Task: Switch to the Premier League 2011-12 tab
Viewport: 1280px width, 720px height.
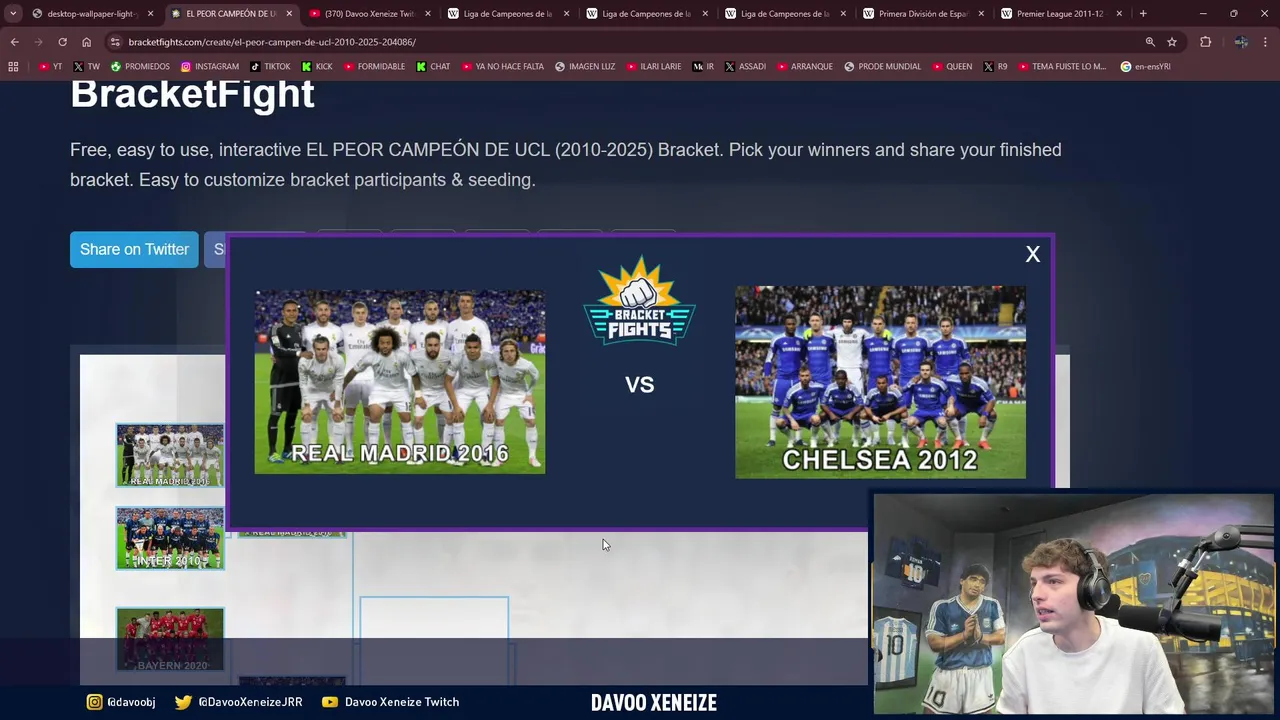Action: [x=1062, y=14]
